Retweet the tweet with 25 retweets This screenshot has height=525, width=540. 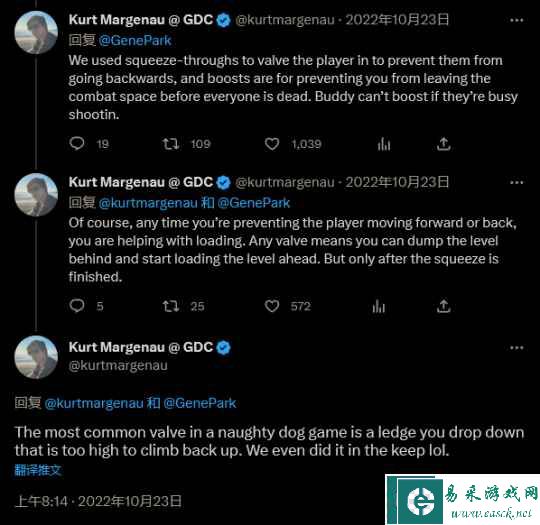click(171, 306)
